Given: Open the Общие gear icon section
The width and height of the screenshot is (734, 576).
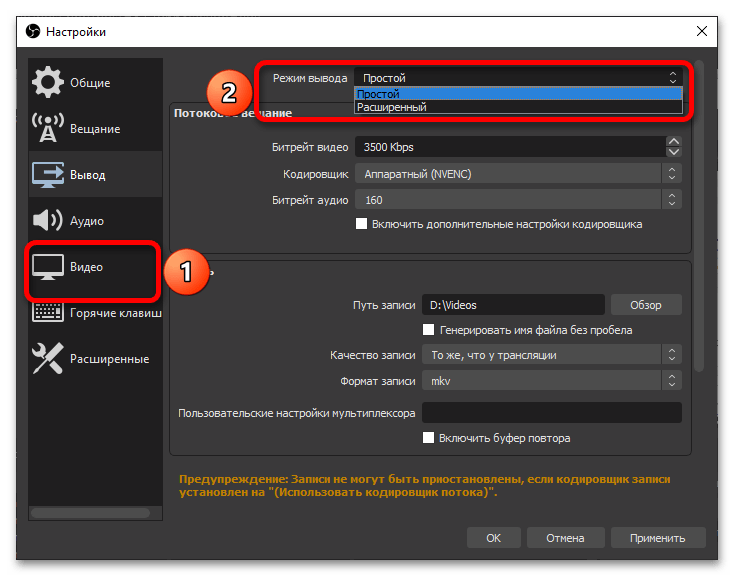Looking at the screenshot, I should [x=48, y=82].
